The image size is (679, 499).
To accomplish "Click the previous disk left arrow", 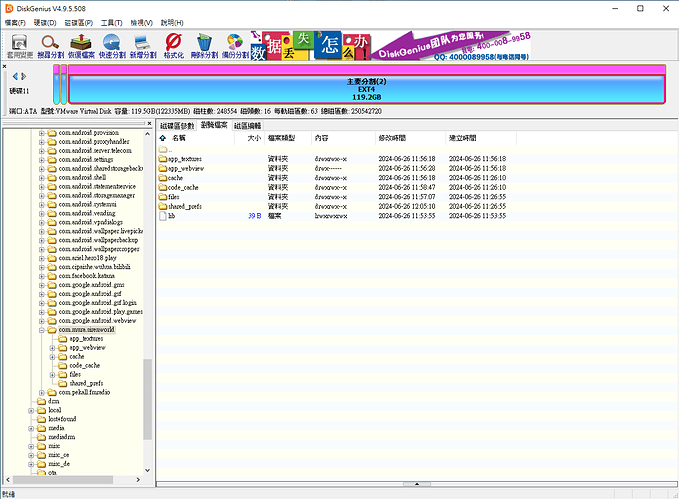I will [14, 77].
